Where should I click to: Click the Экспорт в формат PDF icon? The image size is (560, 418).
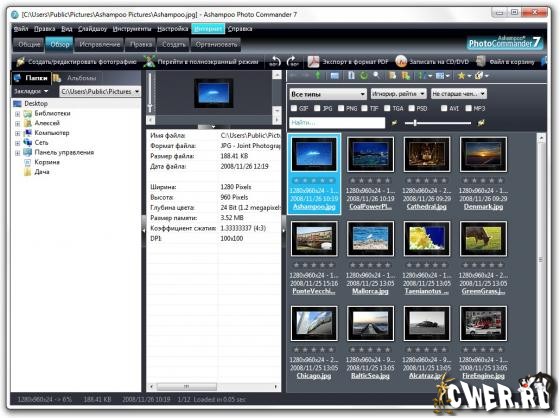click(313, 62)
